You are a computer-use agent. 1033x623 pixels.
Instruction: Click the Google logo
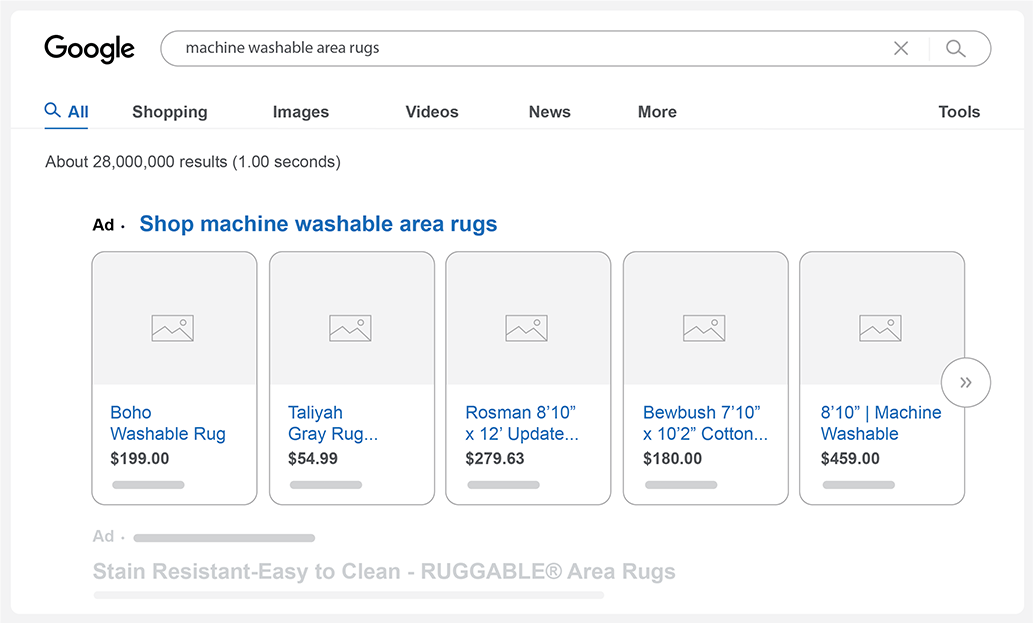(90, 49)
